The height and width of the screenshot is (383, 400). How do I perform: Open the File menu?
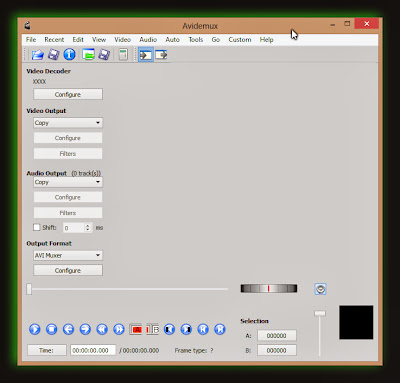tap(31, 40)
